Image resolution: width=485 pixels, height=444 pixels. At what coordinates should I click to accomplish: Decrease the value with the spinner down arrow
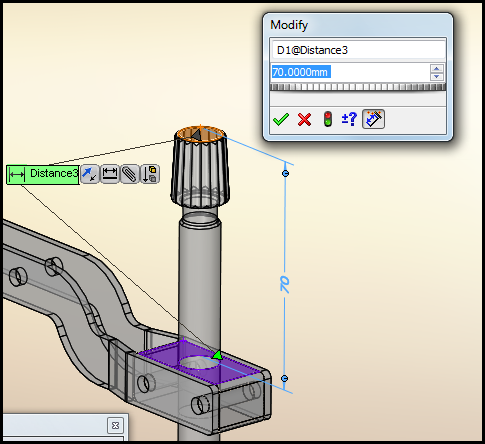point(437,76)
